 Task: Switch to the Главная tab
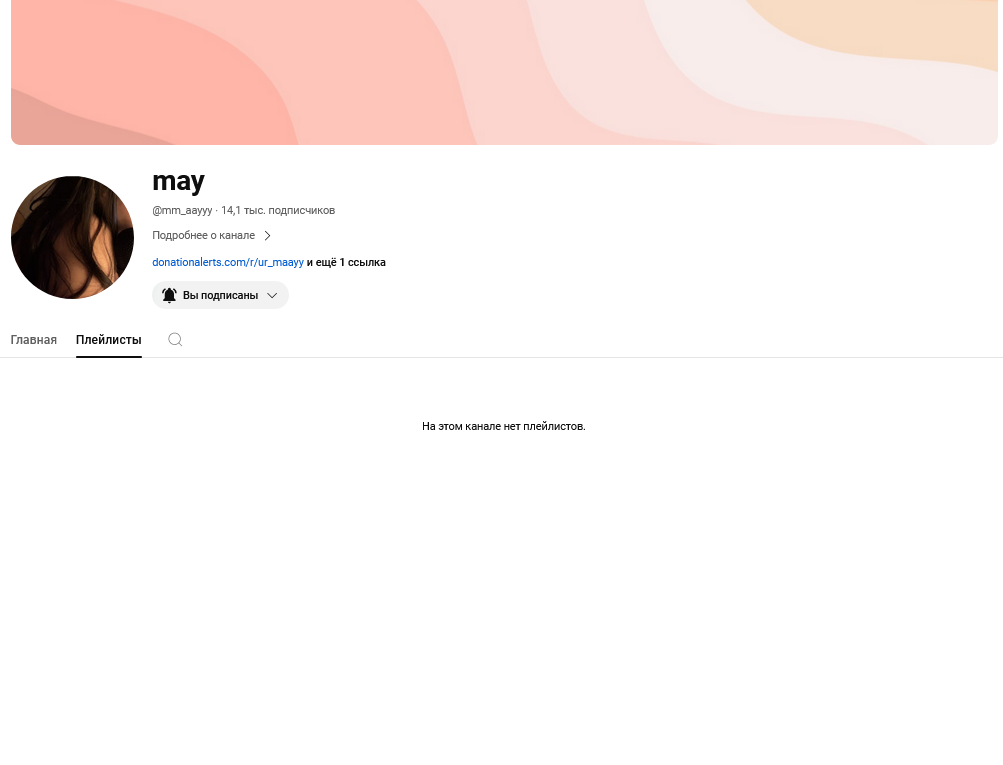pos(34,340)
